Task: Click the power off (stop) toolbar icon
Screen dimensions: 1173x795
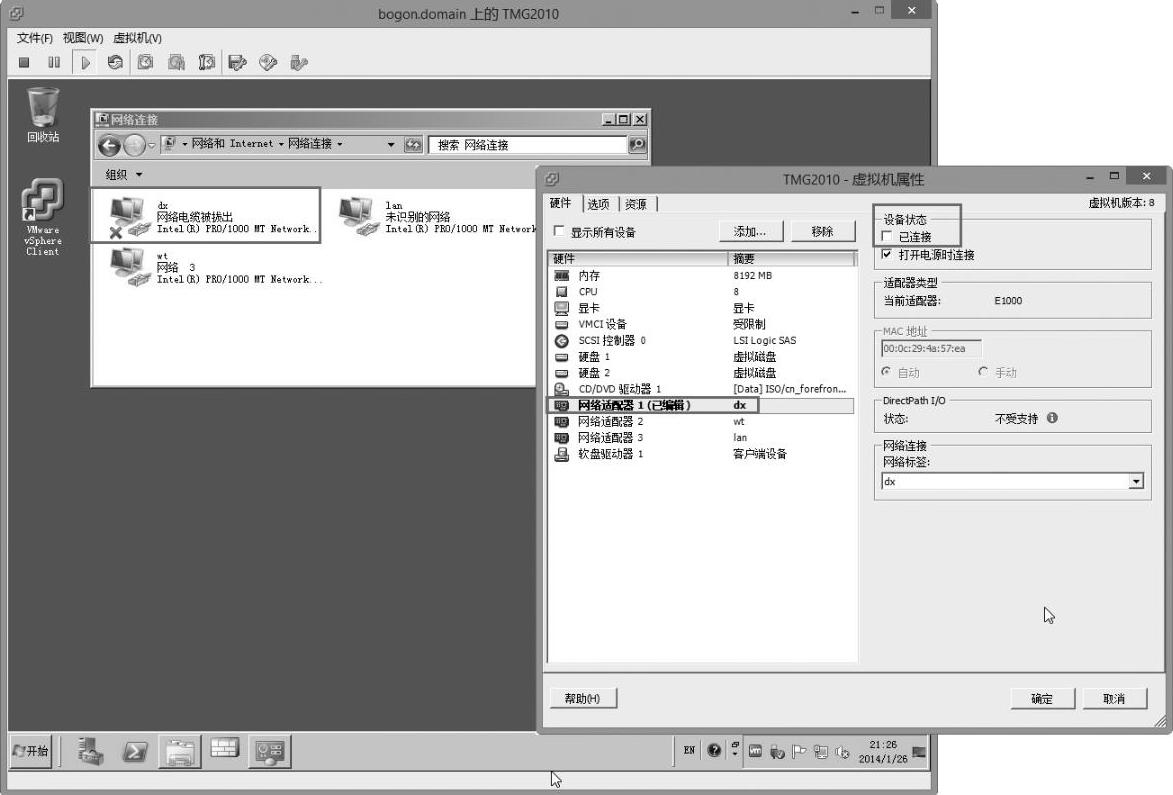Action: coord(24,63)
